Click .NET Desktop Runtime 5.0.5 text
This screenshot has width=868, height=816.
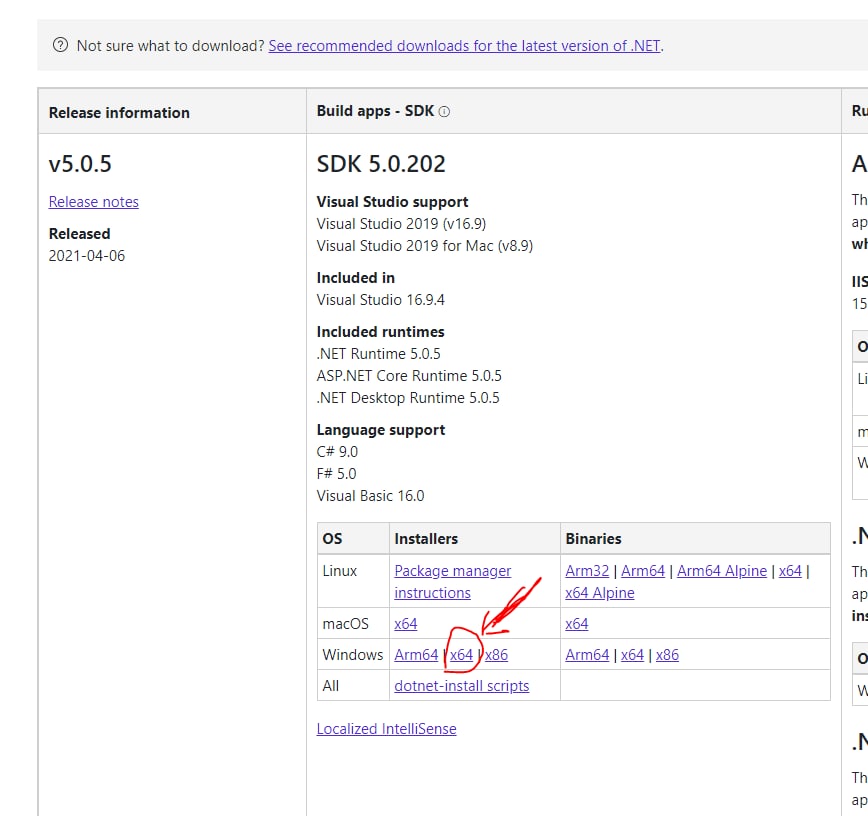tap(408, 398)
